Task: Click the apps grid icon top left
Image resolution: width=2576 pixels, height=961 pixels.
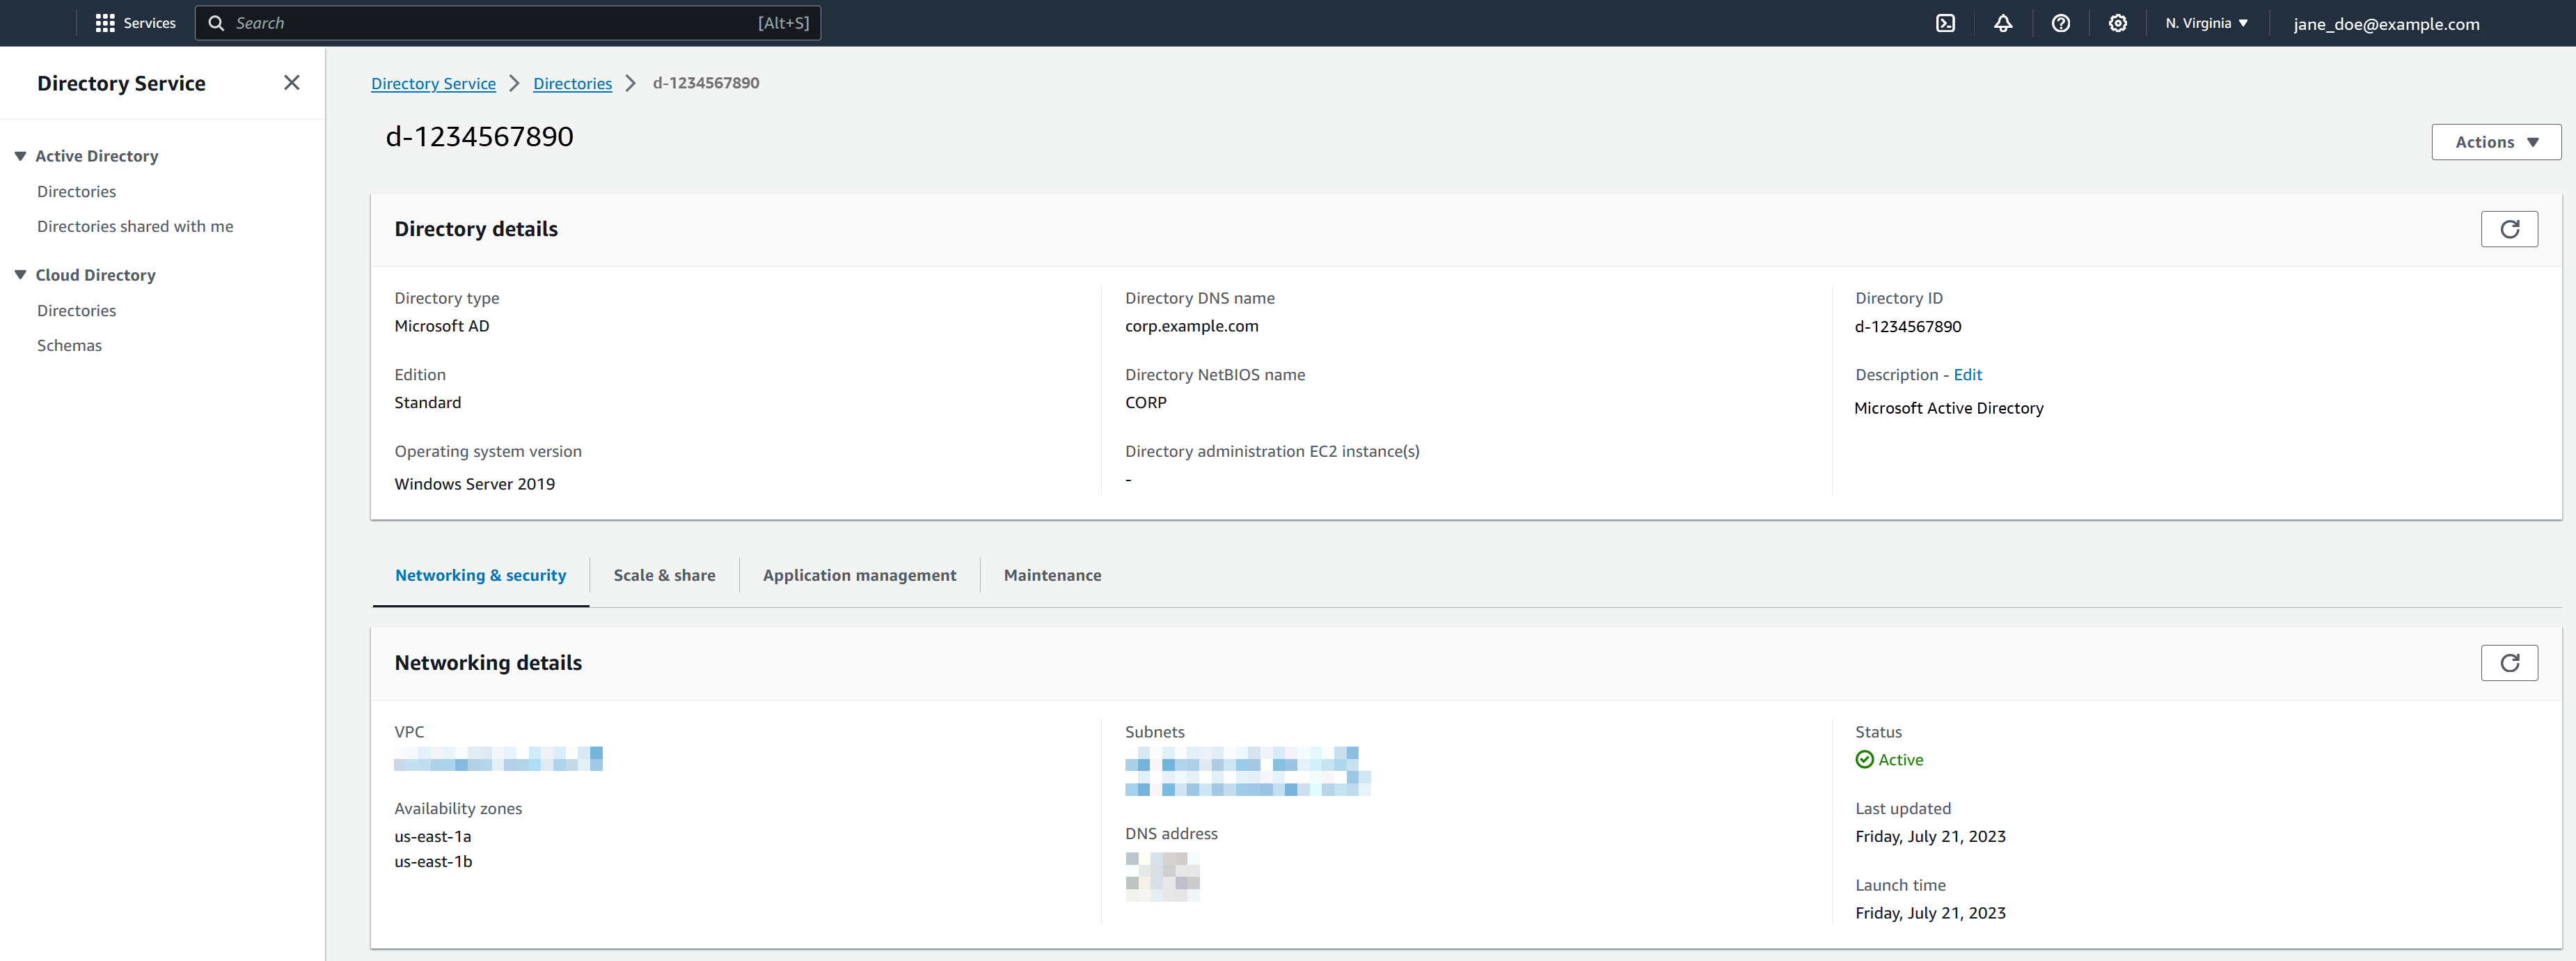Action: [105, 22]
